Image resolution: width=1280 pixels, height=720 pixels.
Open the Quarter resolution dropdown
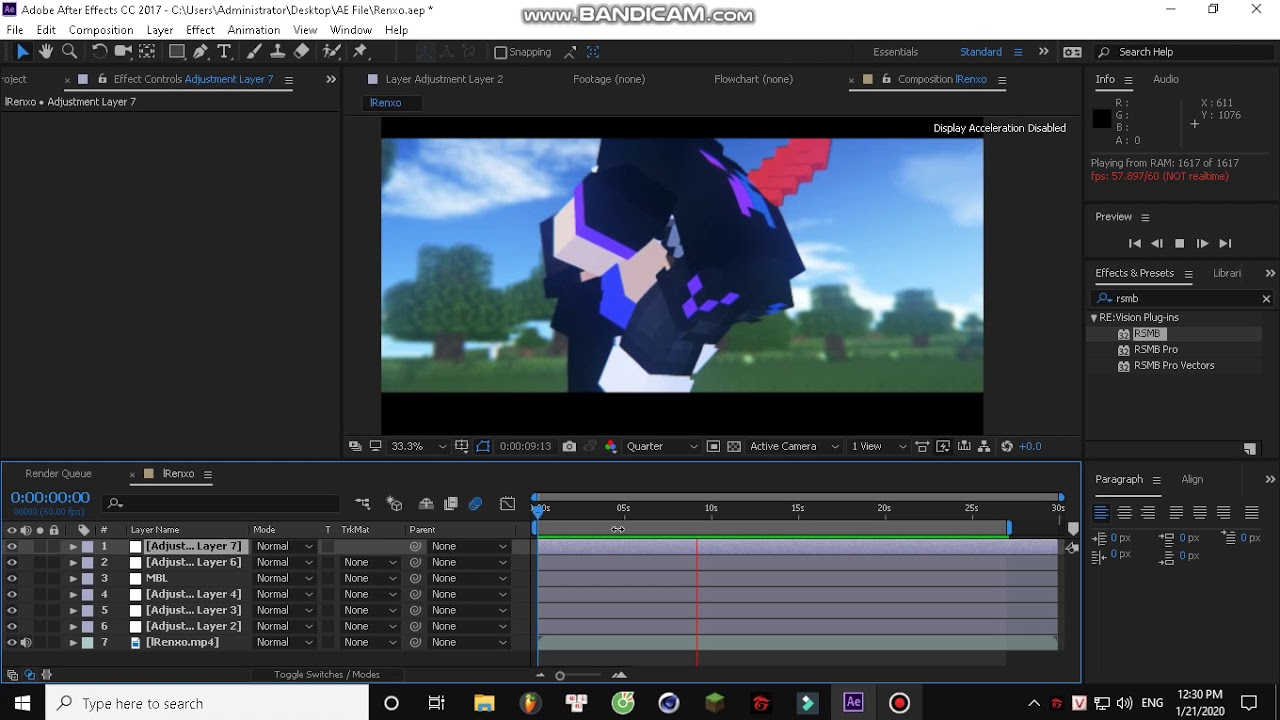[x=662, y=447]
